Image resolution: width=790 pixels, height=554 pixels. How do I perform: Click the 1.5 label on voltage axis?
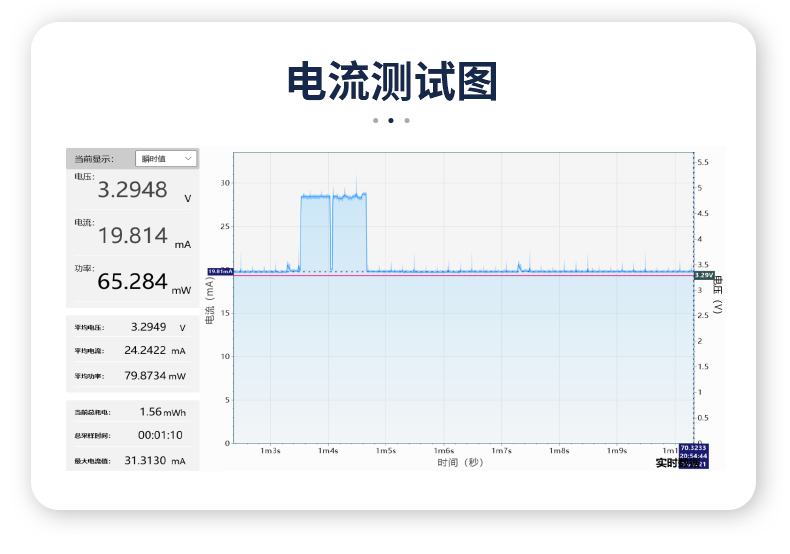pyautogui.click(x=703, y=367)
